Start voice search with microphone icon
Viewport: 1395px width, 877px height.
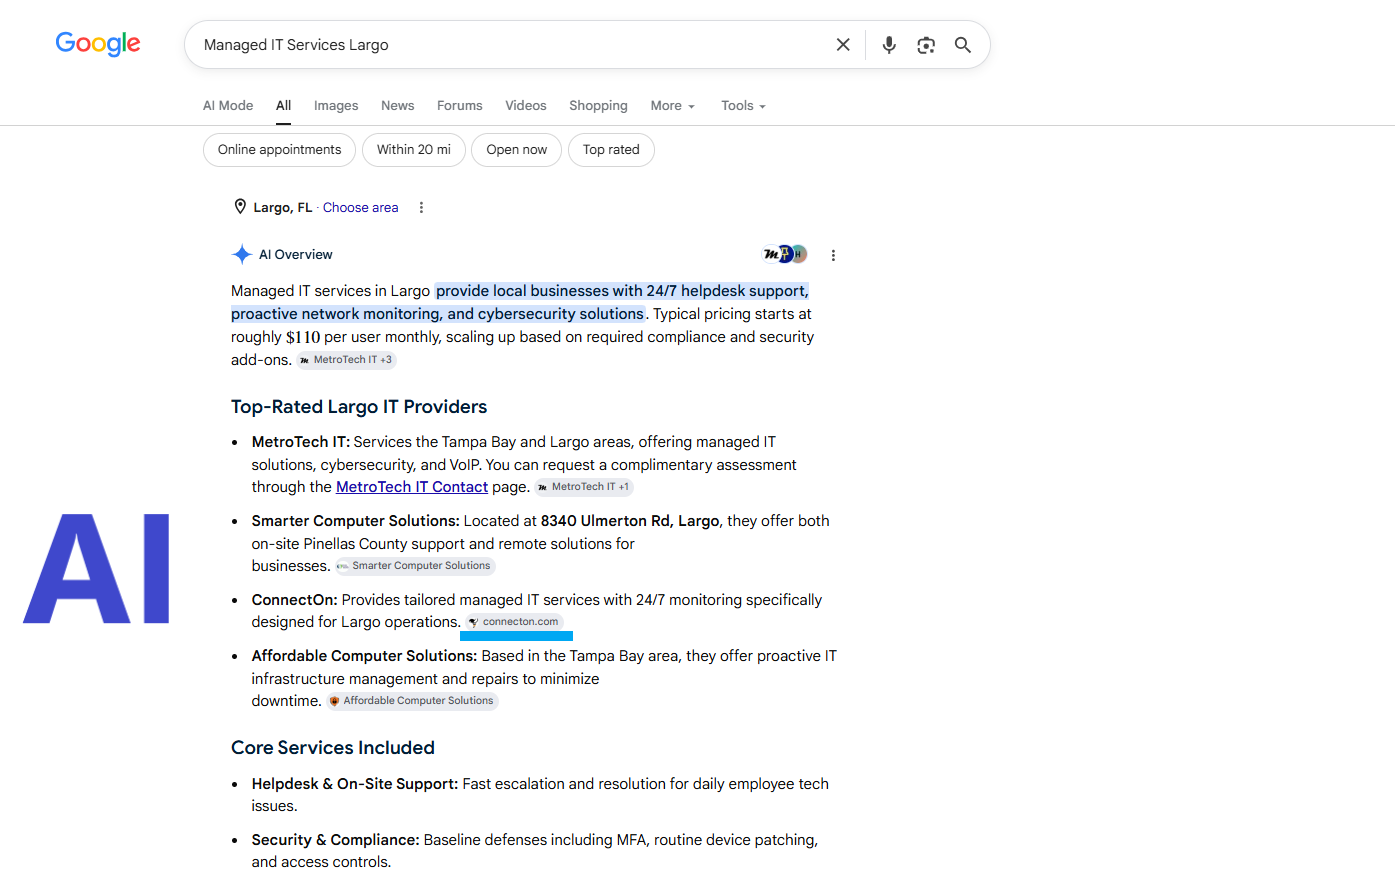(889, 45)
